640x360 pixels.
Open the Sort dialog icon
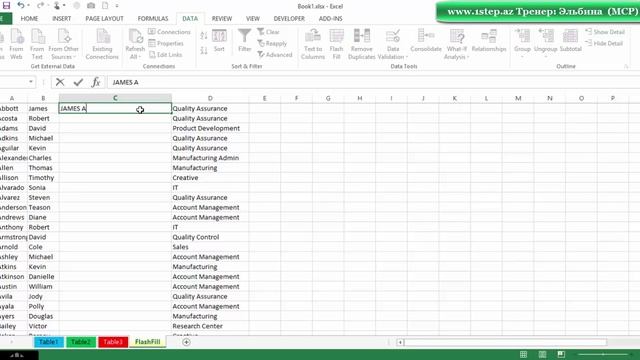219,41
